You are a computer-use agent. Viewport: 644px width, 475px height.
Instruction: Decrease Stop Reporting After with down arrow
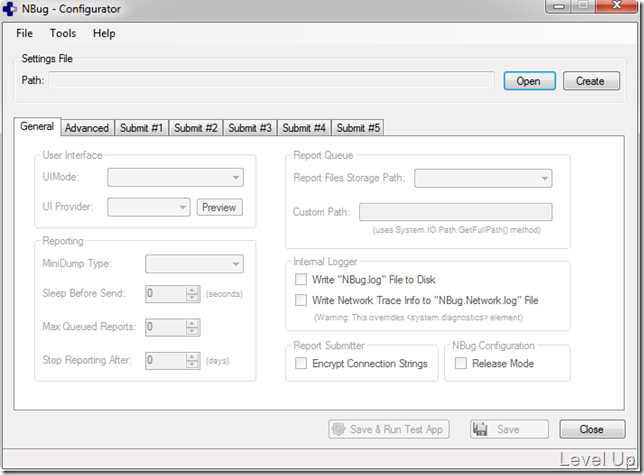tap(192, 365)
